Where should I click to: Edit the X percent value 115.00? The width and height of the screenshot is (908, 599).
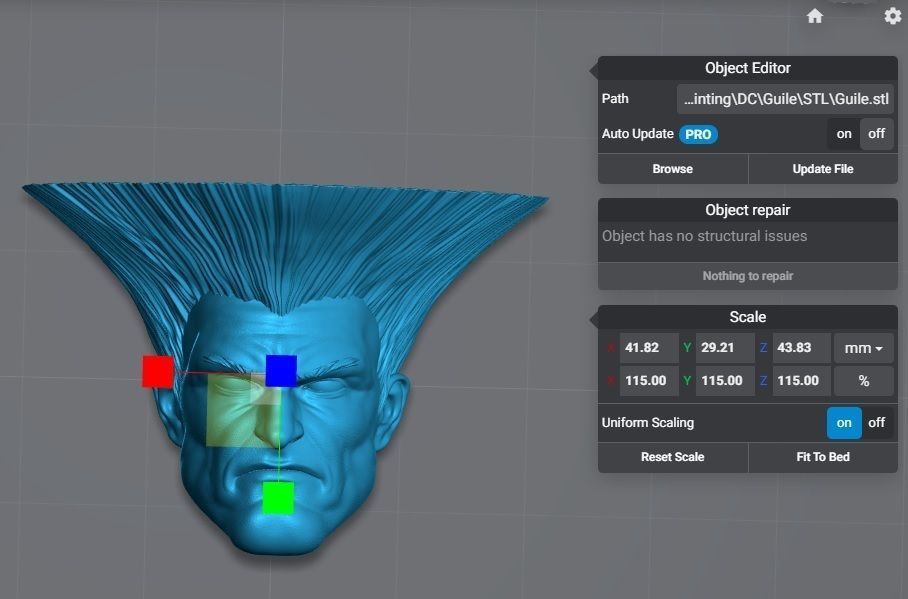click(649, 381)
